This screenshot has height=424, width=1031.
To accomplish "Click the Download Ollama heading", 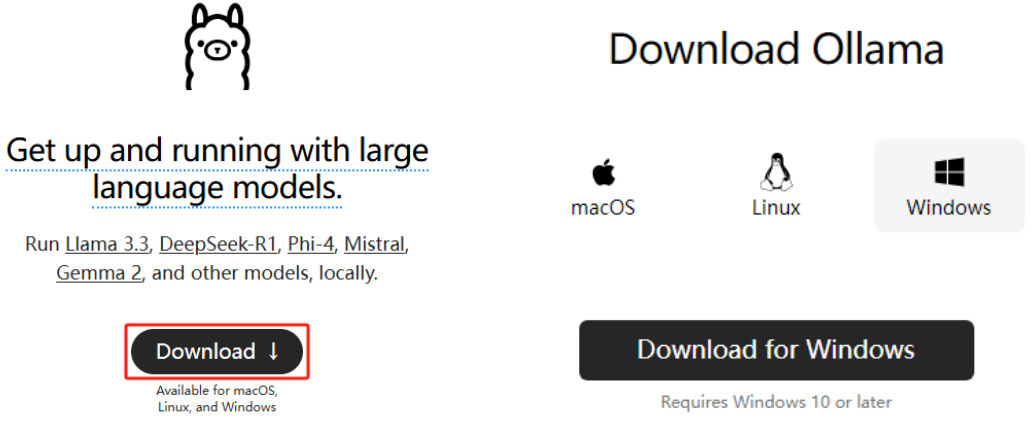I will pyautogui.click(x=776, y=49).
